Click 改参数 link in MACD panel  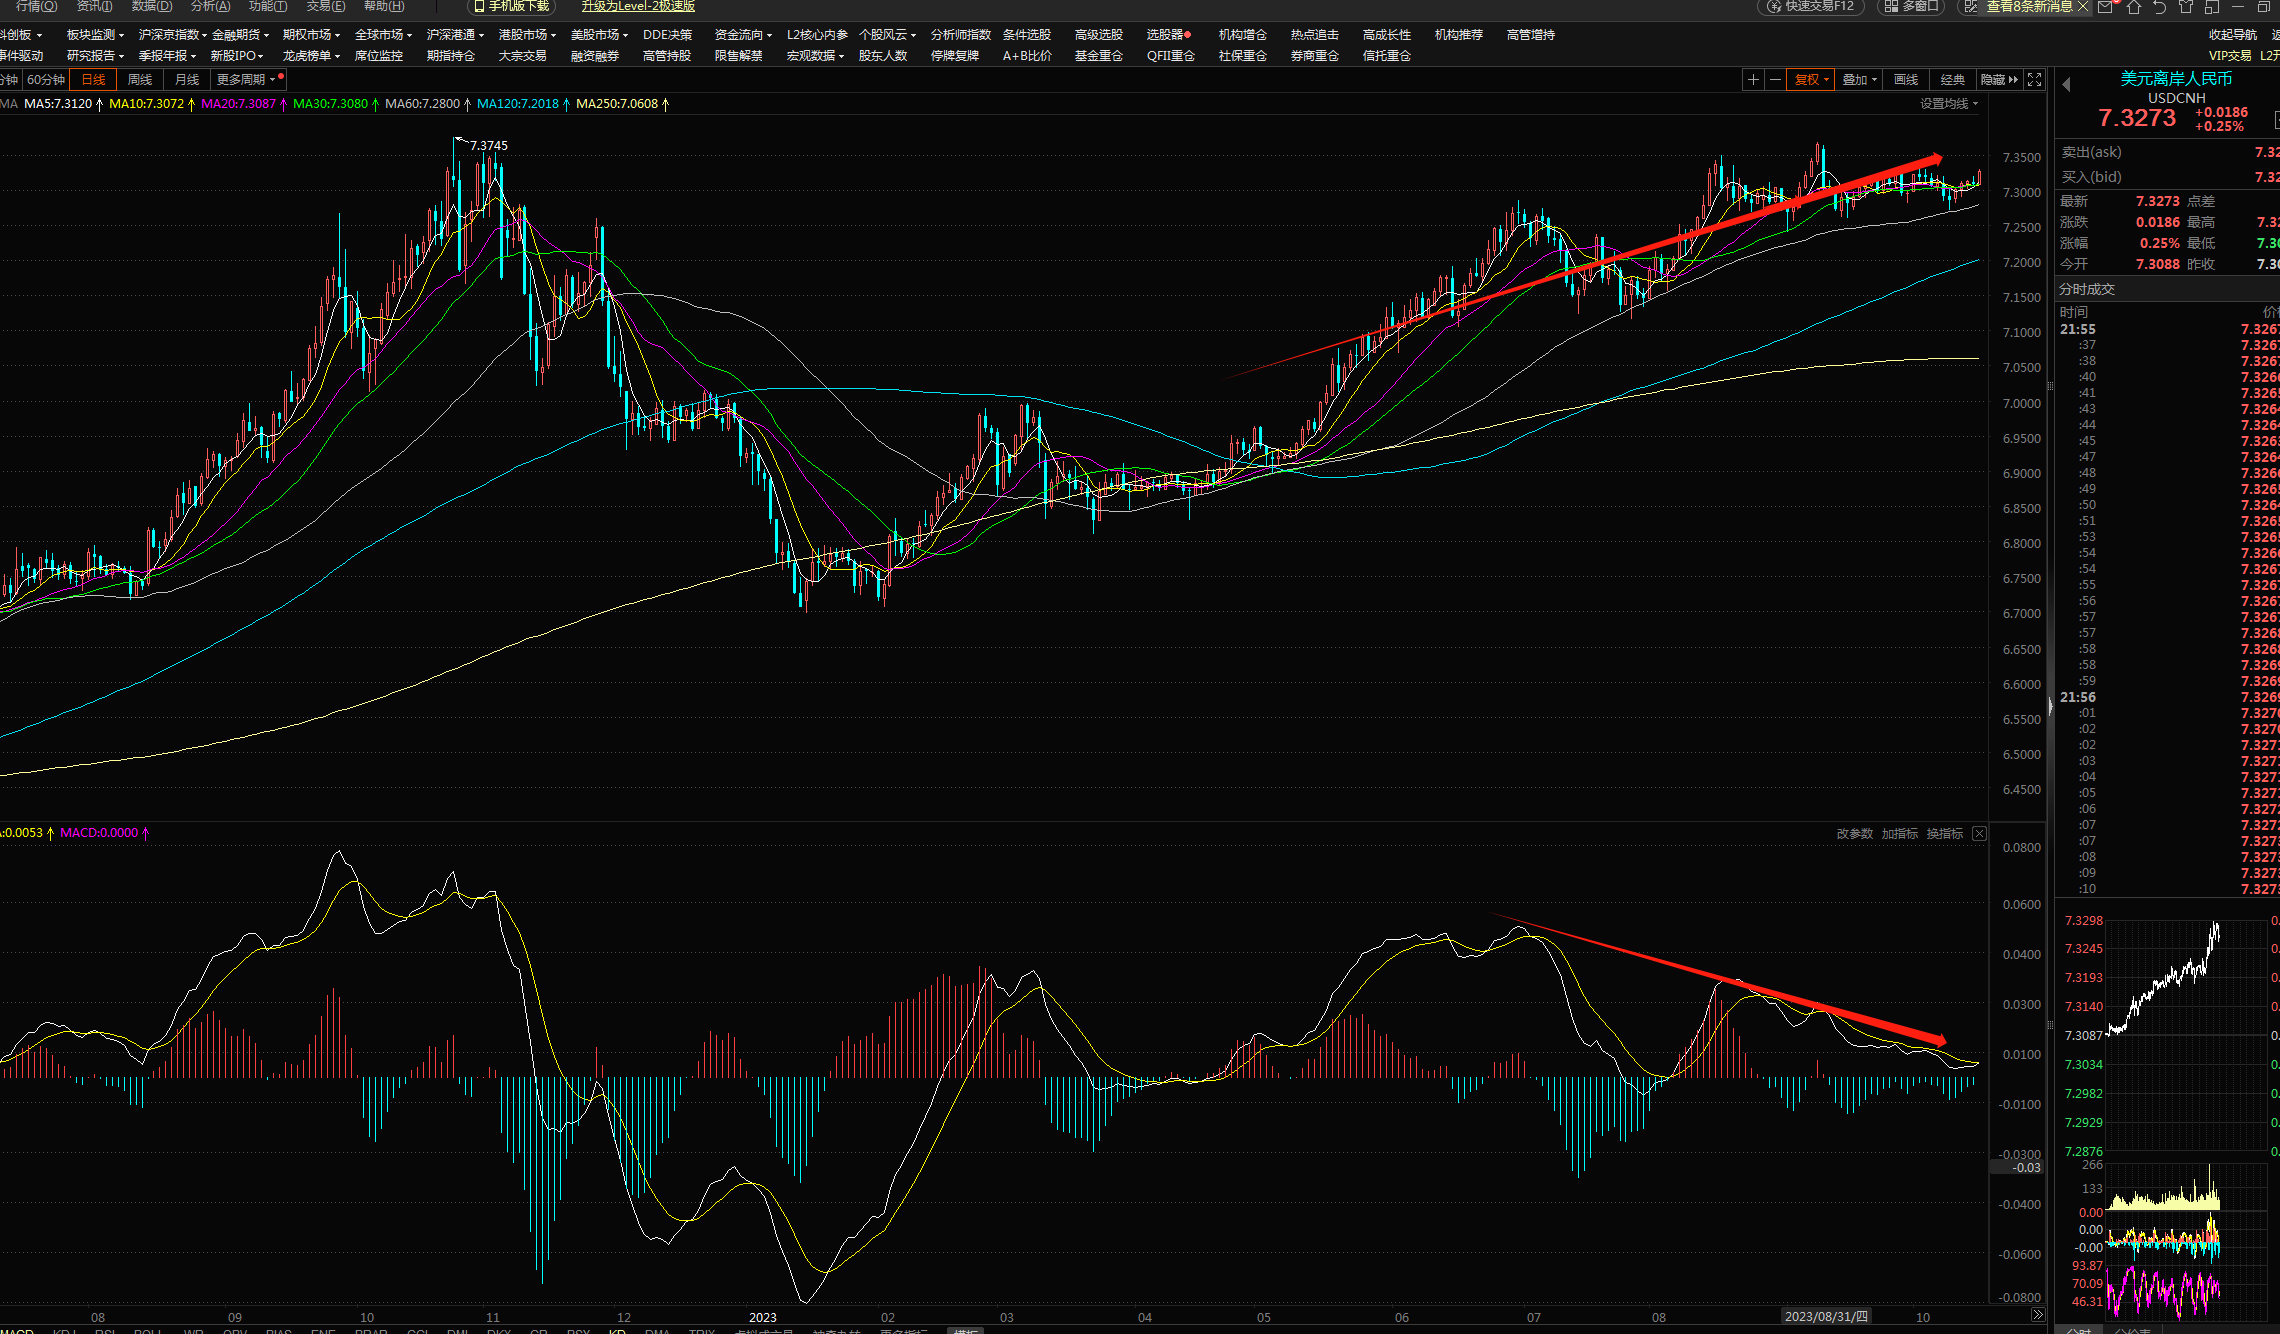(x=1854, y=833)
